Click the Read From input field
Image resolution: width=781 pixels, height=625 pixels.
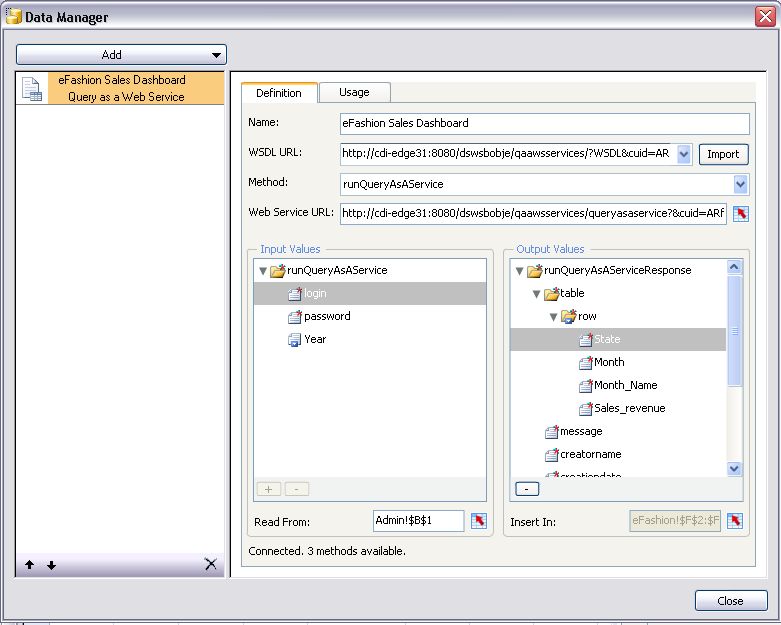(x=418, y=521)
